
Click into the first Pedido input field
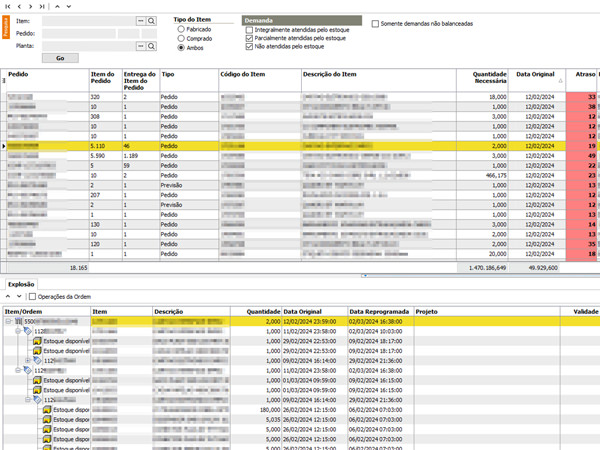(79, 34)
